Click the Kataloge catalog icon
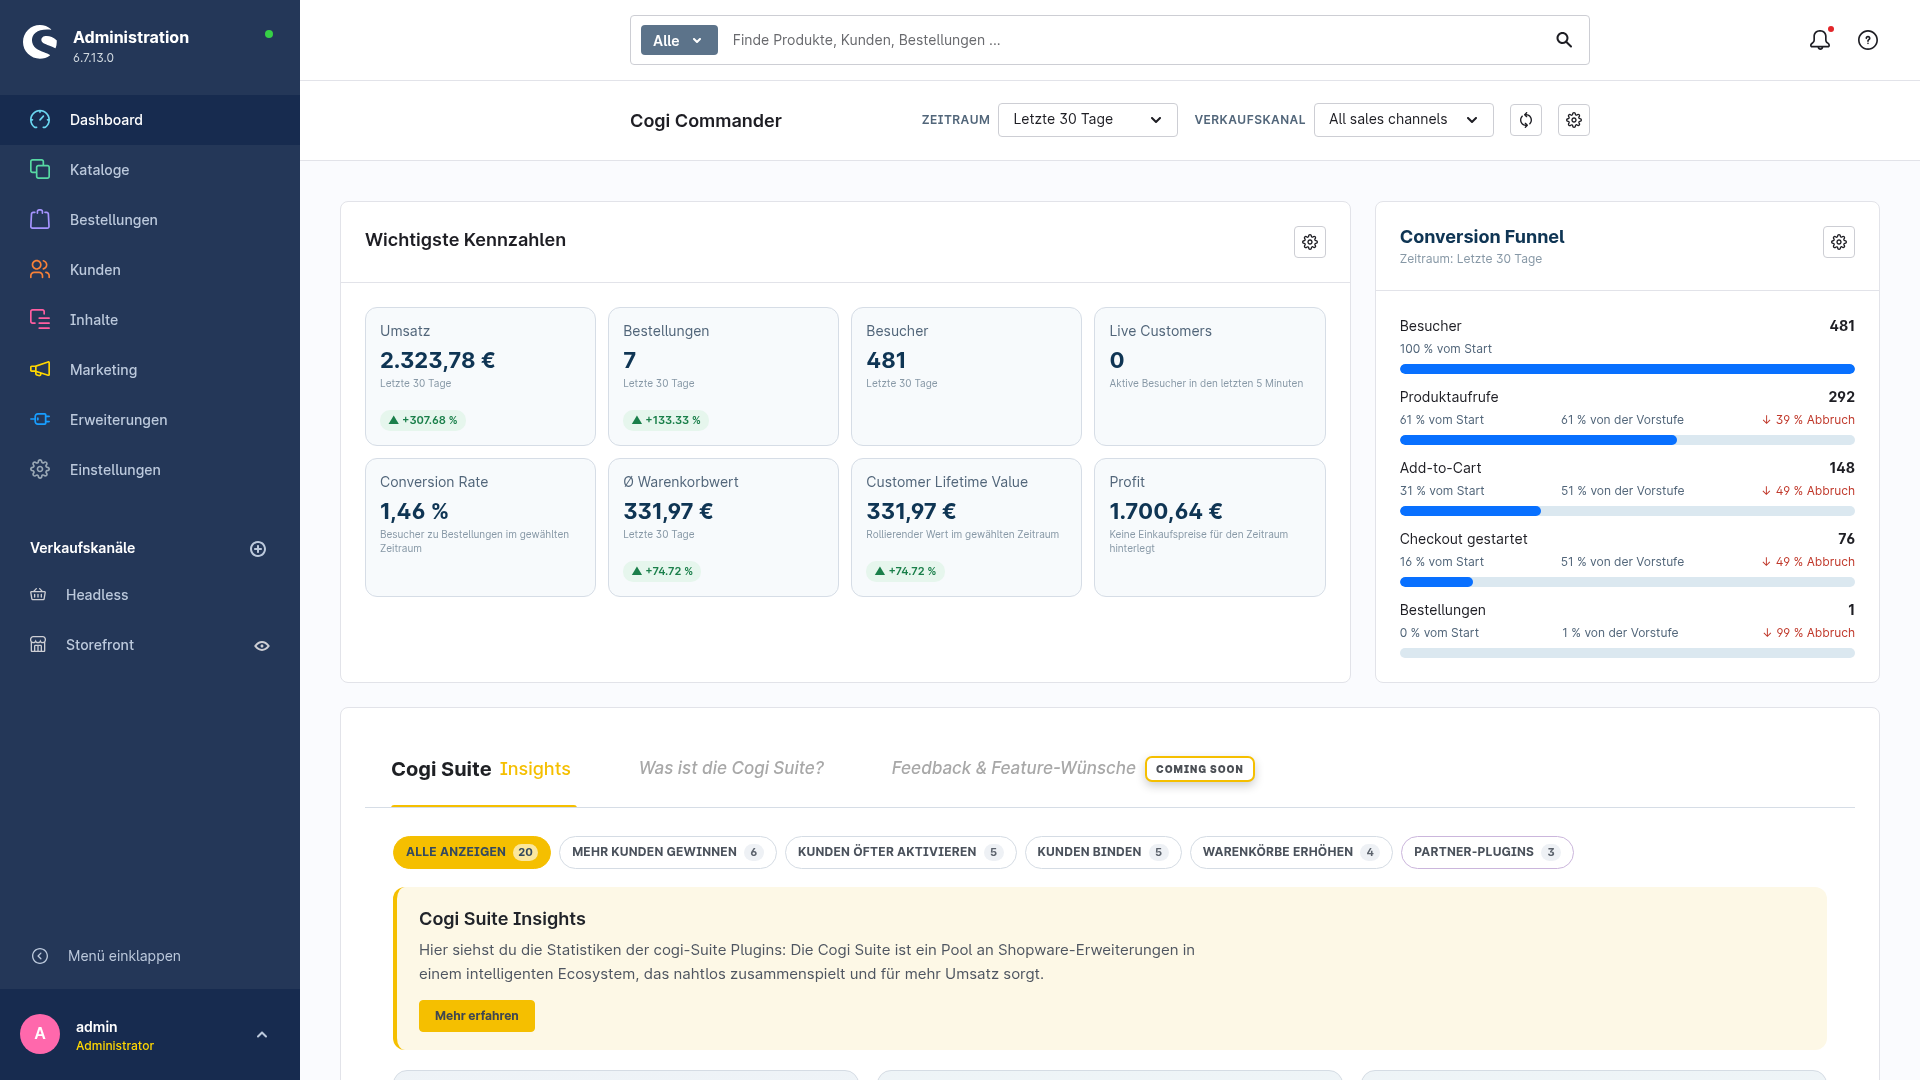This screenshot has height=1080, width=1920. [40, 170]
